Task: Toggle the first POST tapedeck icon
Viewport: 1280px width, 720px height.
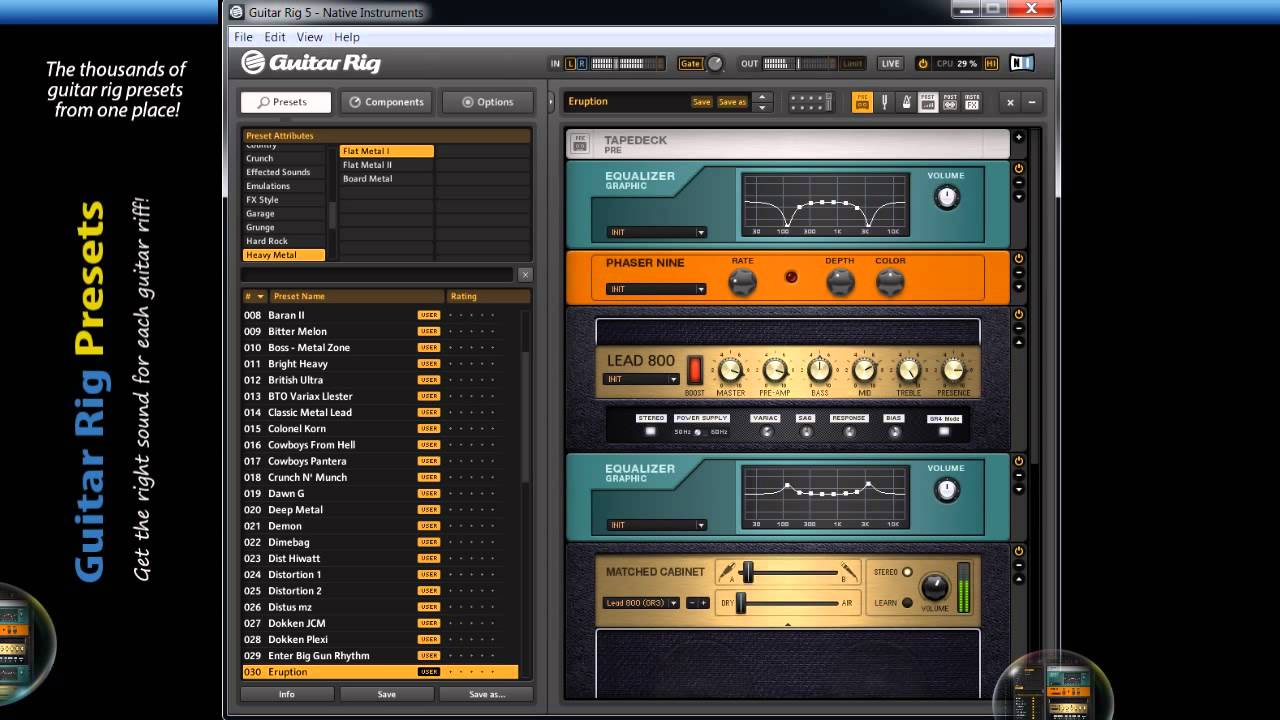Action: tap(928, 102)
